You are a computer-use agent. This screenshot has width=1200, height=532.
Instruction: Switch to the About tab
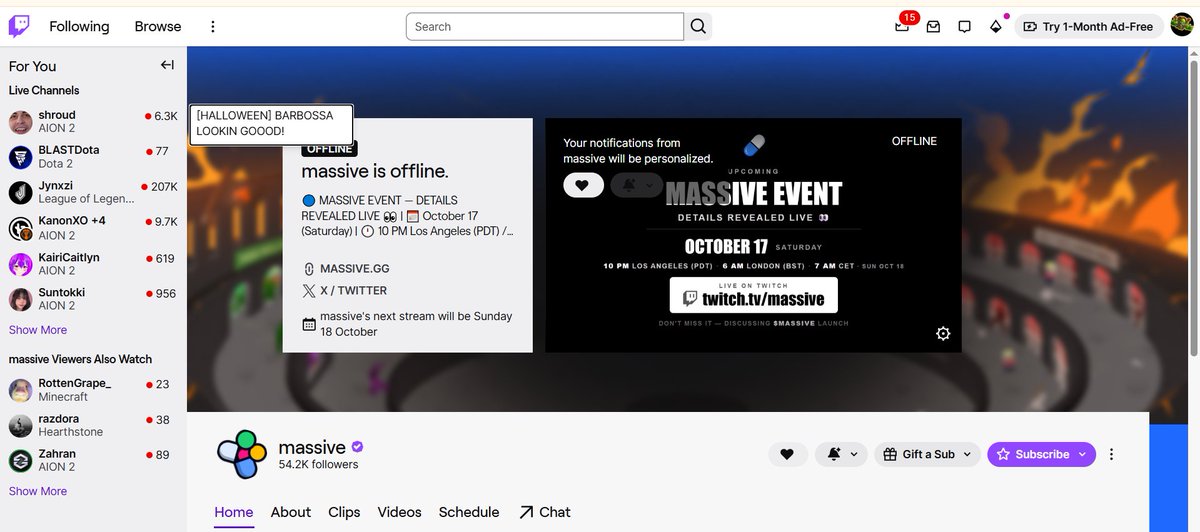tap(291, 512)
